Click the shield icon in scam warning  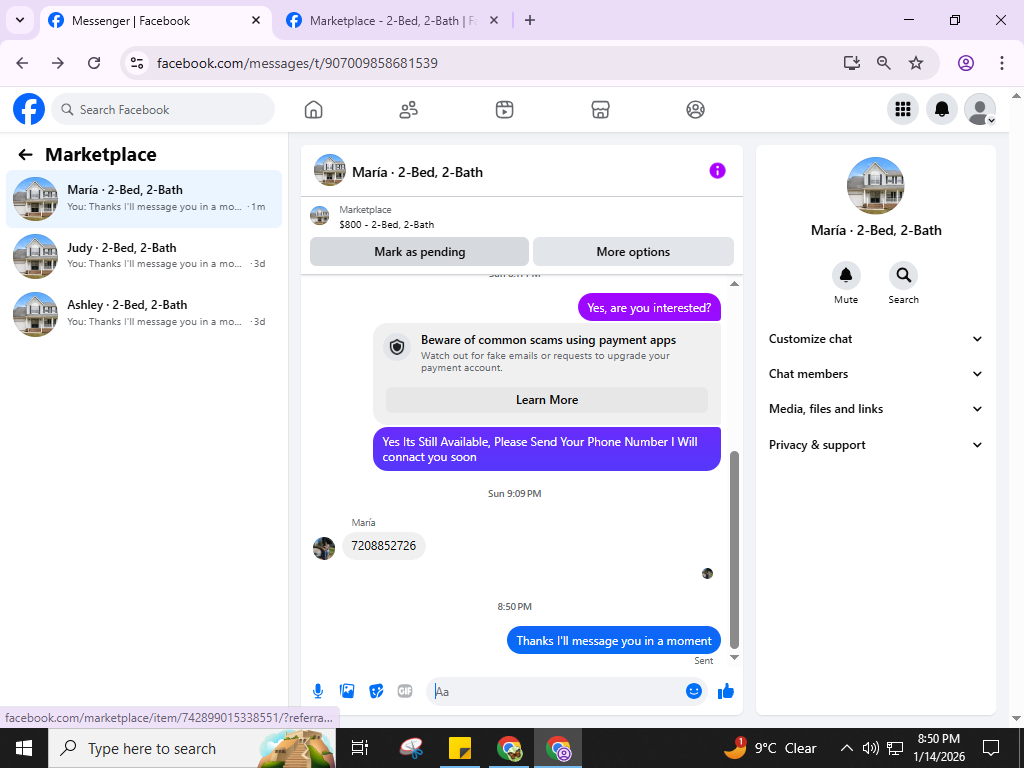397,347
